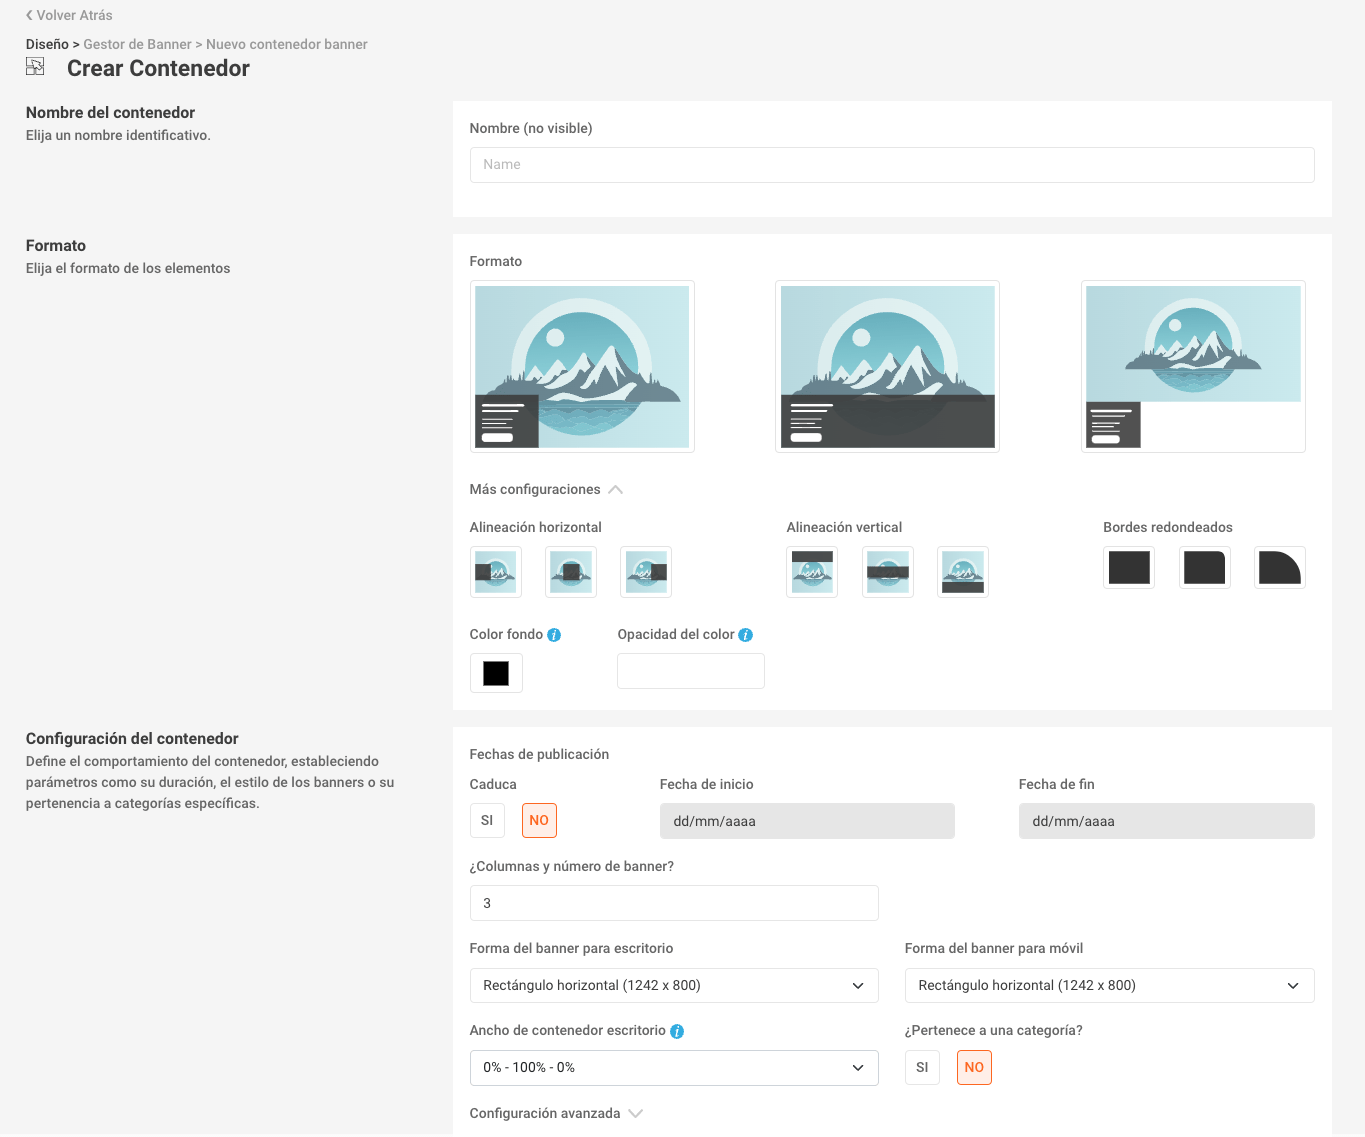This screenshot has width=1365, height=1137.
Task: Go to Gestor de Banner breadcrumb
Action: click(137, 45)
